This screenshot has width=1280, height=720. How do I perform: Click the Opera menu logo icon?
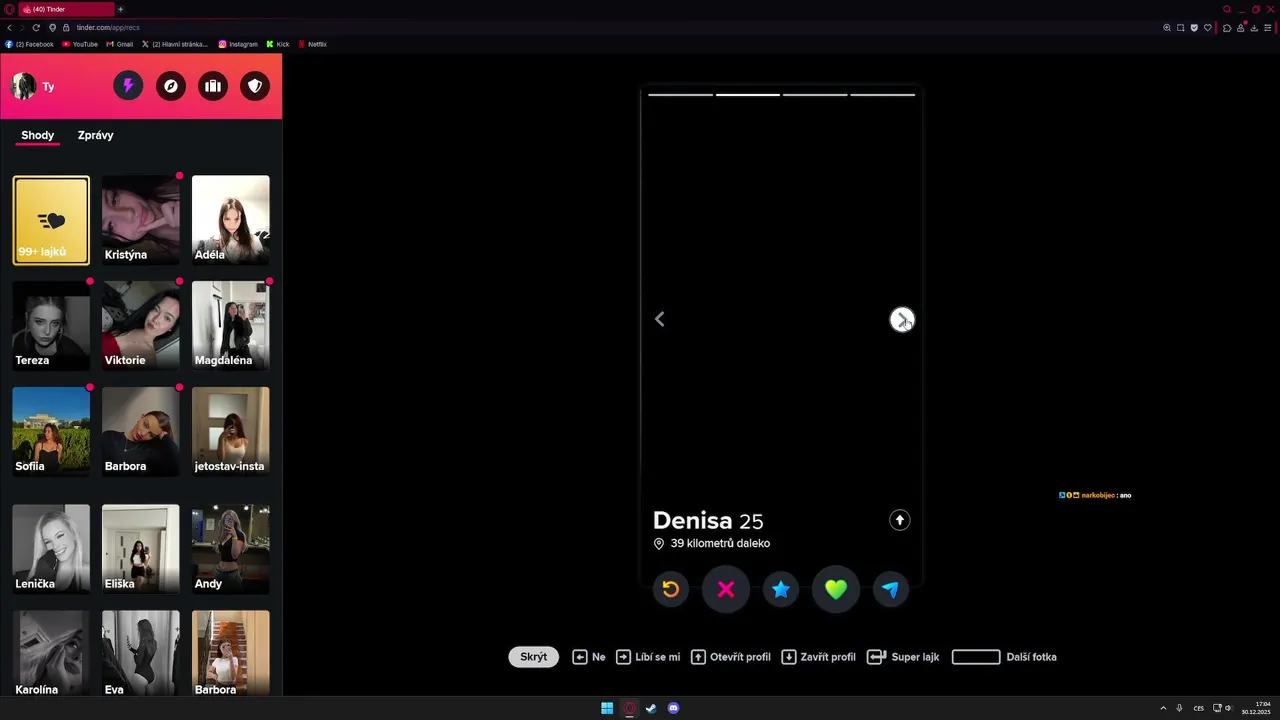coord(8,9)
